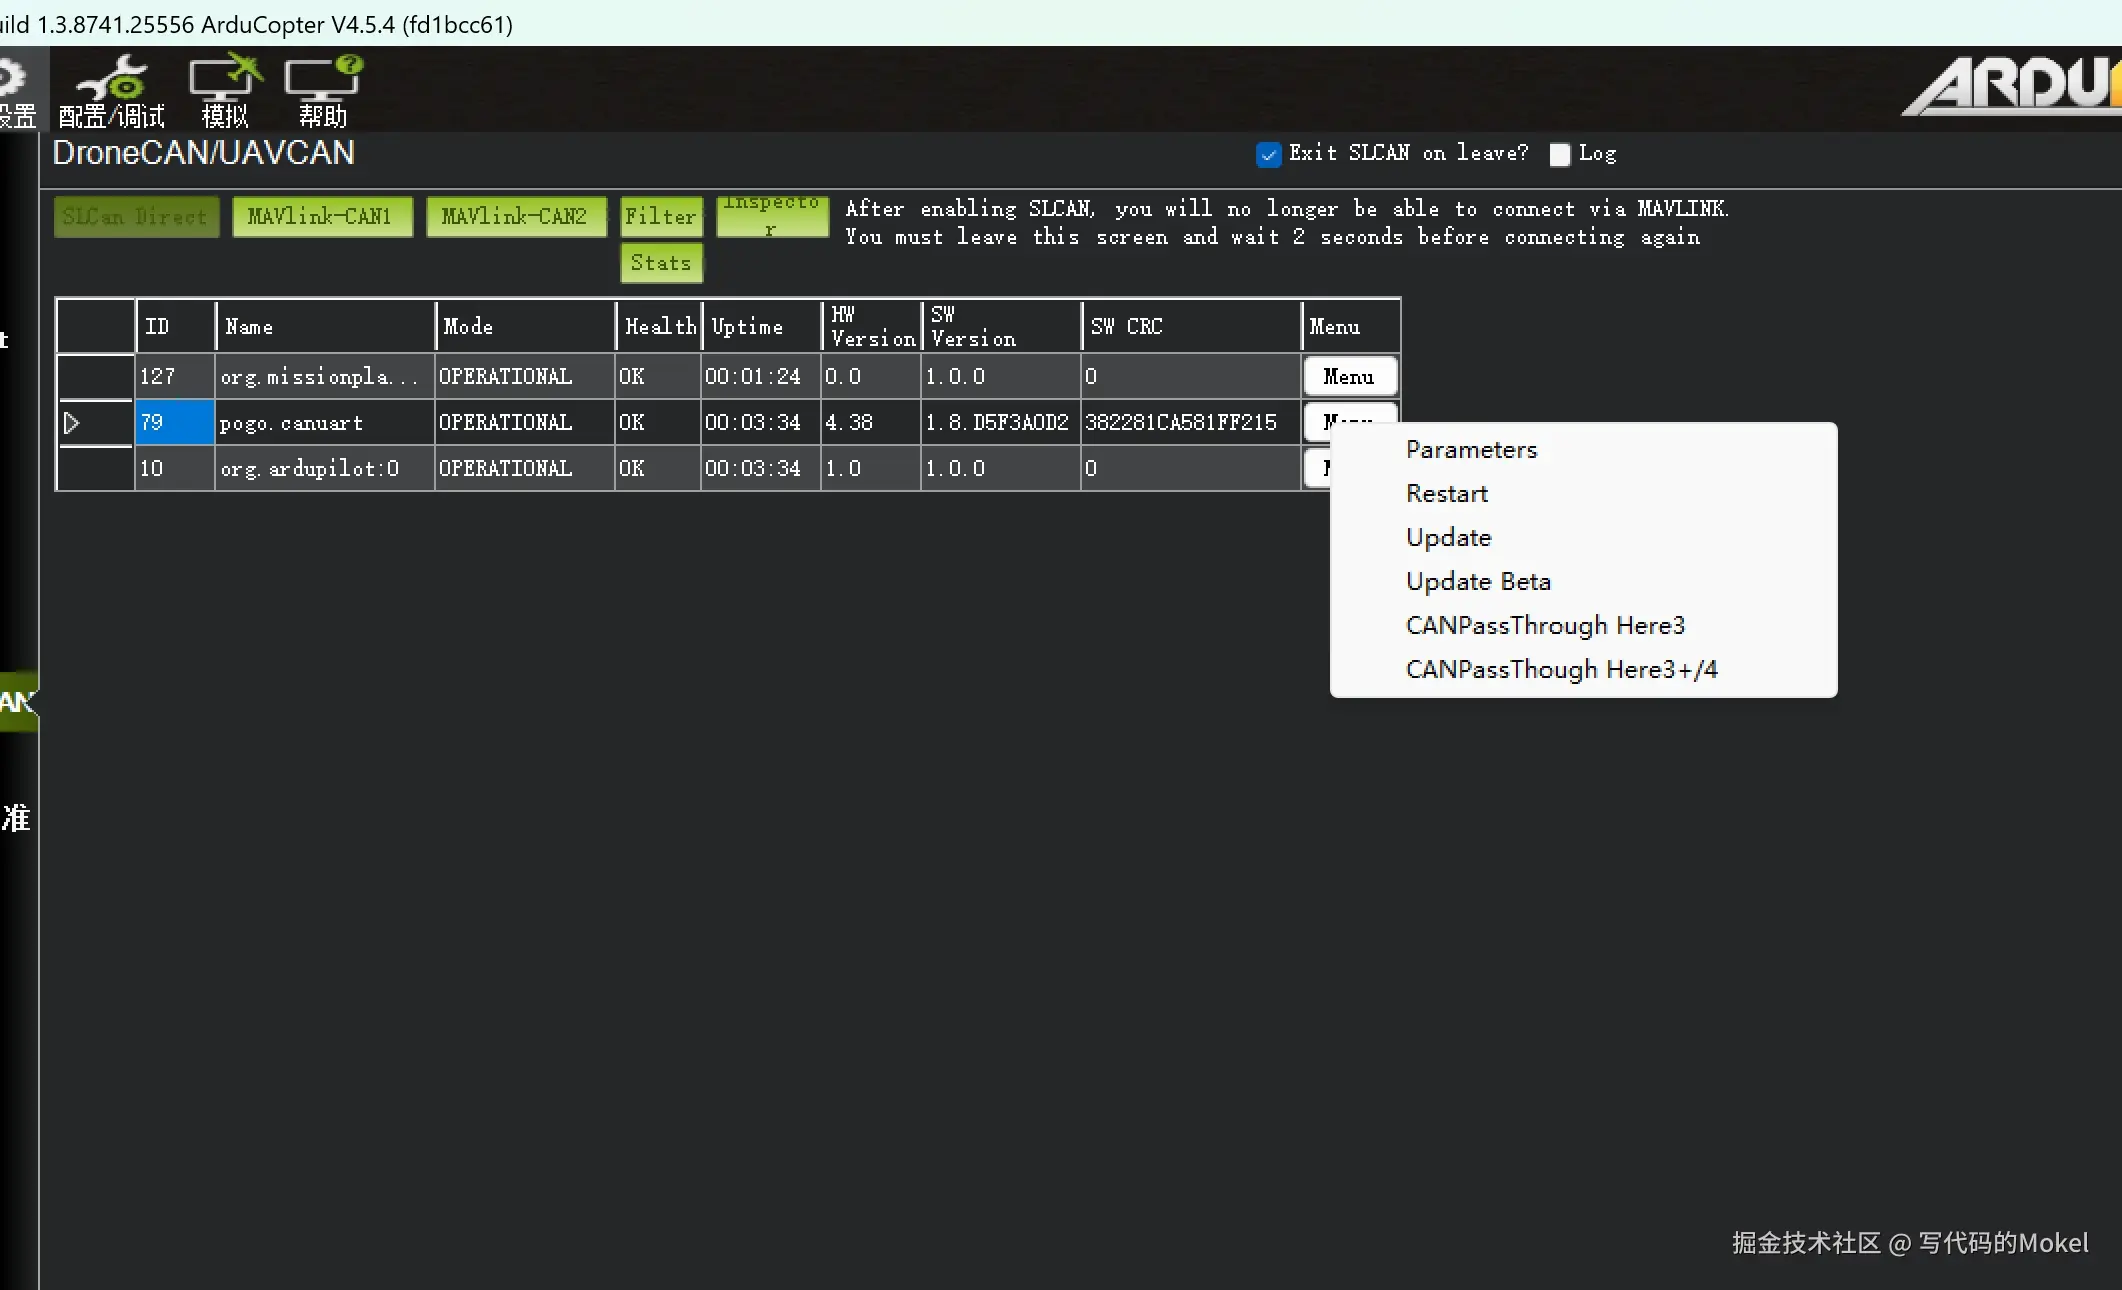The height and width of the screenshot is (1290, 2122).
Task: Select CANPassThrough Here3 option
Action: pyautogui.click(x=1545, y=626)
